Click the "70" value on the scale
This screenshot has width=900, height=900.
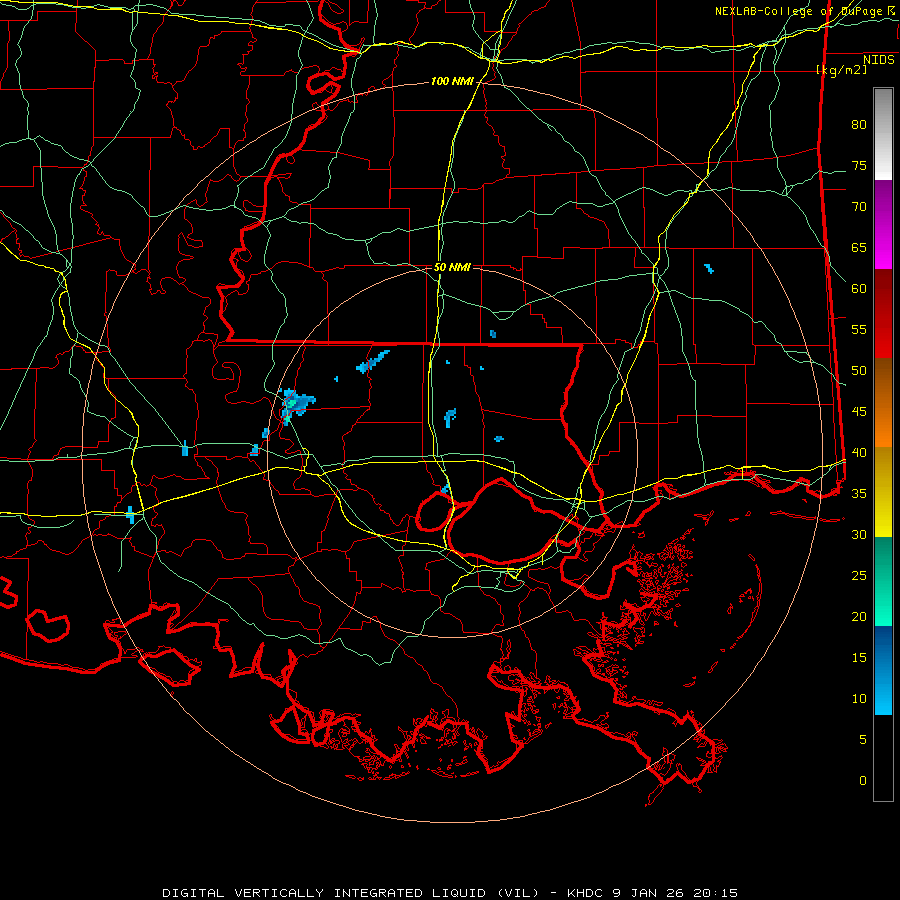[x=859, y=207]
